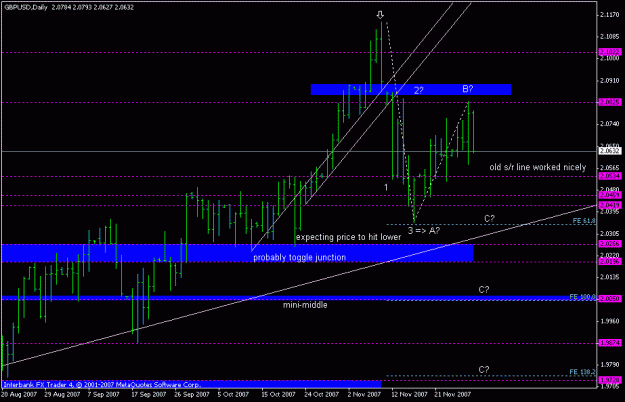The width and height of the screenshot is (625, 402).
Task: Click the magenta 2.1022 price tag
Action: [x=610, y=52]
